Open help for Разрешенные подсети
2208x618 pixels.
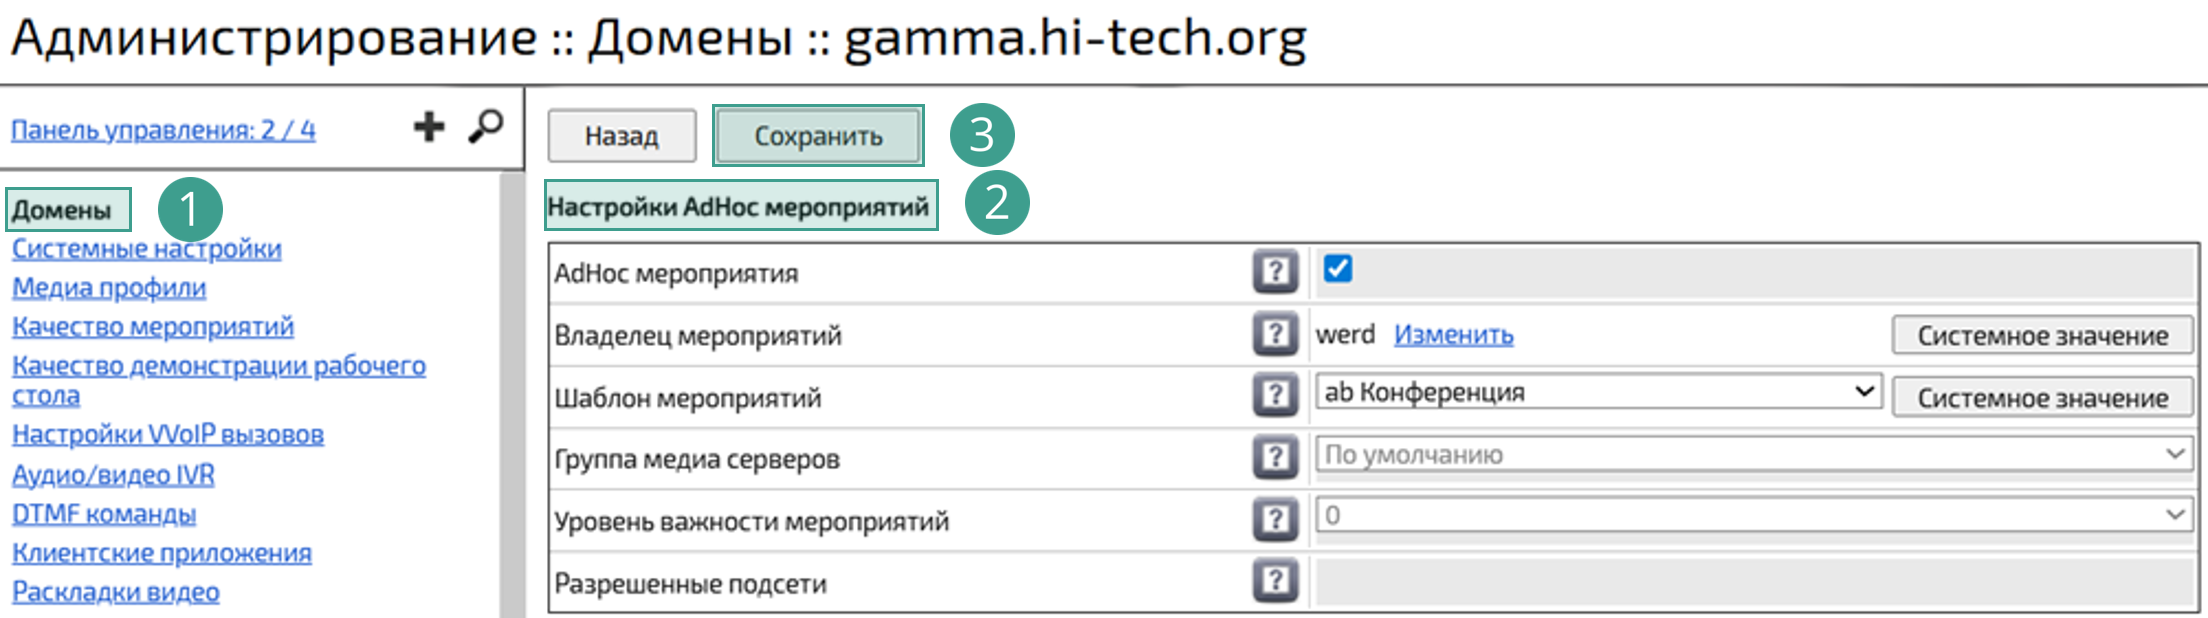pyautogui.click(x=1275, y=582)
